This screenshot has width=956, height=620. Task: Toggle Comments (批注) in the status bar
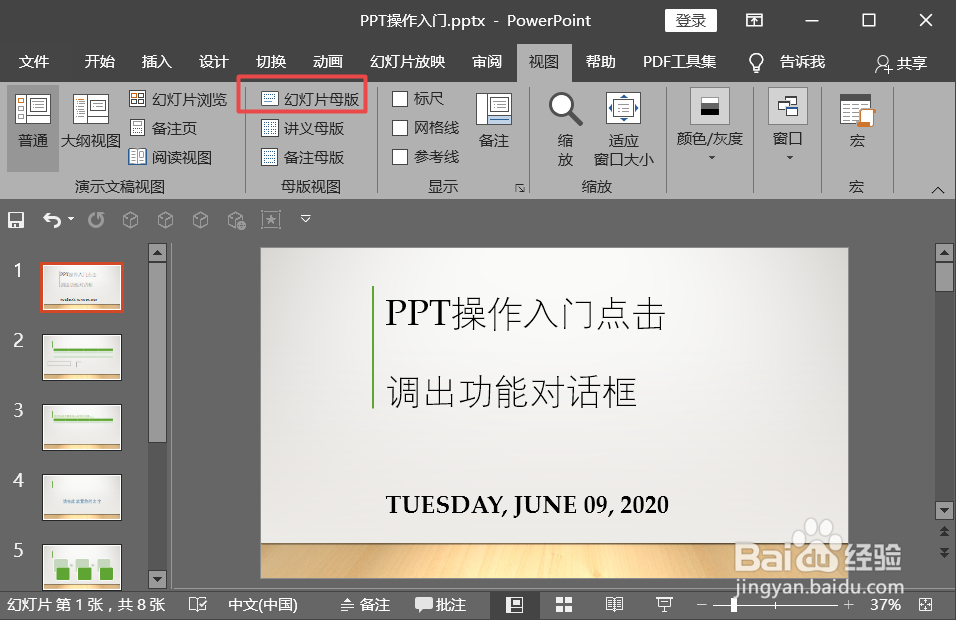click(x=440, y=604)
